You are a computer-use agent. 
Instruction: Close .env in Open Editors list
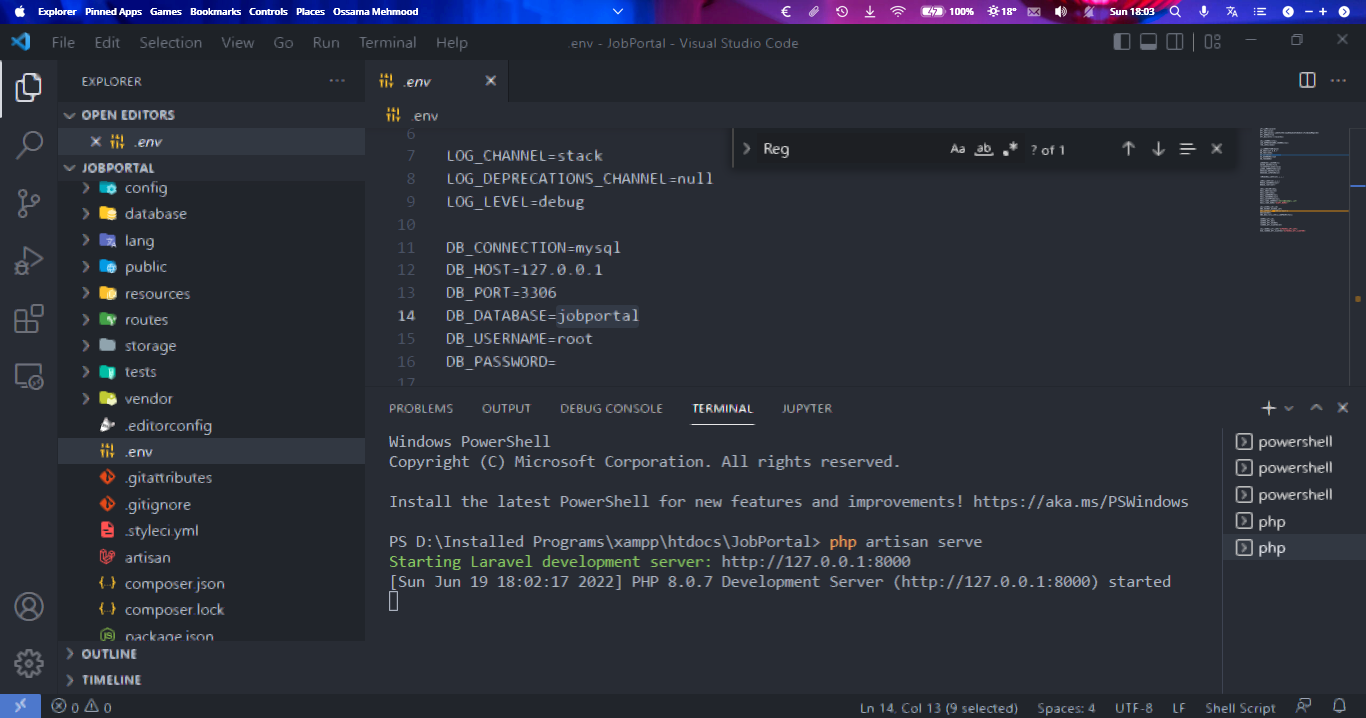click(x=96, y=141)
